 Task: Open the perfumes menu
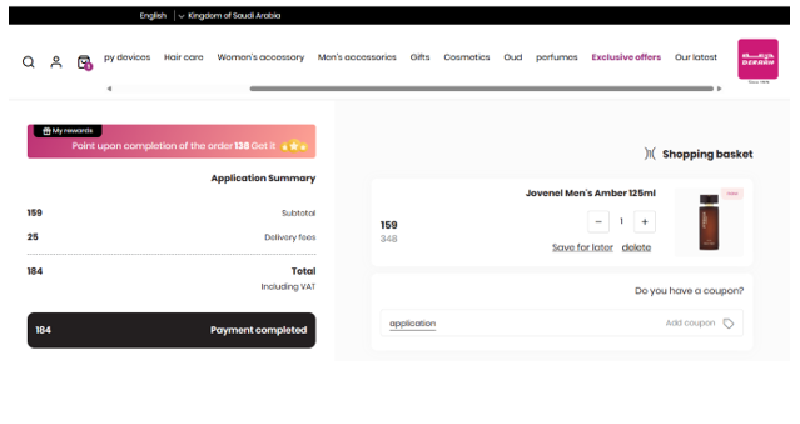(557, 57)
